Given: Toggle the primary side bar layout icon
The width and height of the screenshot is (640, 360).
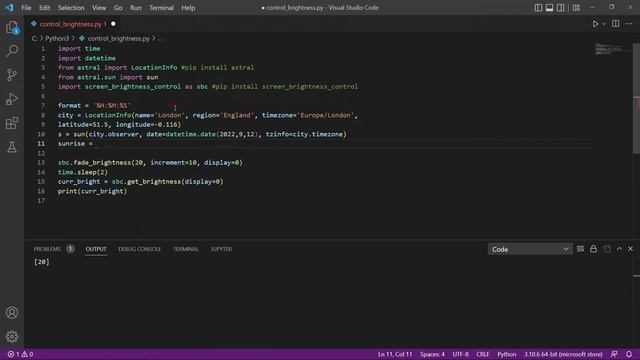Looking at the screenshot, I should click(x=538, y=8).
